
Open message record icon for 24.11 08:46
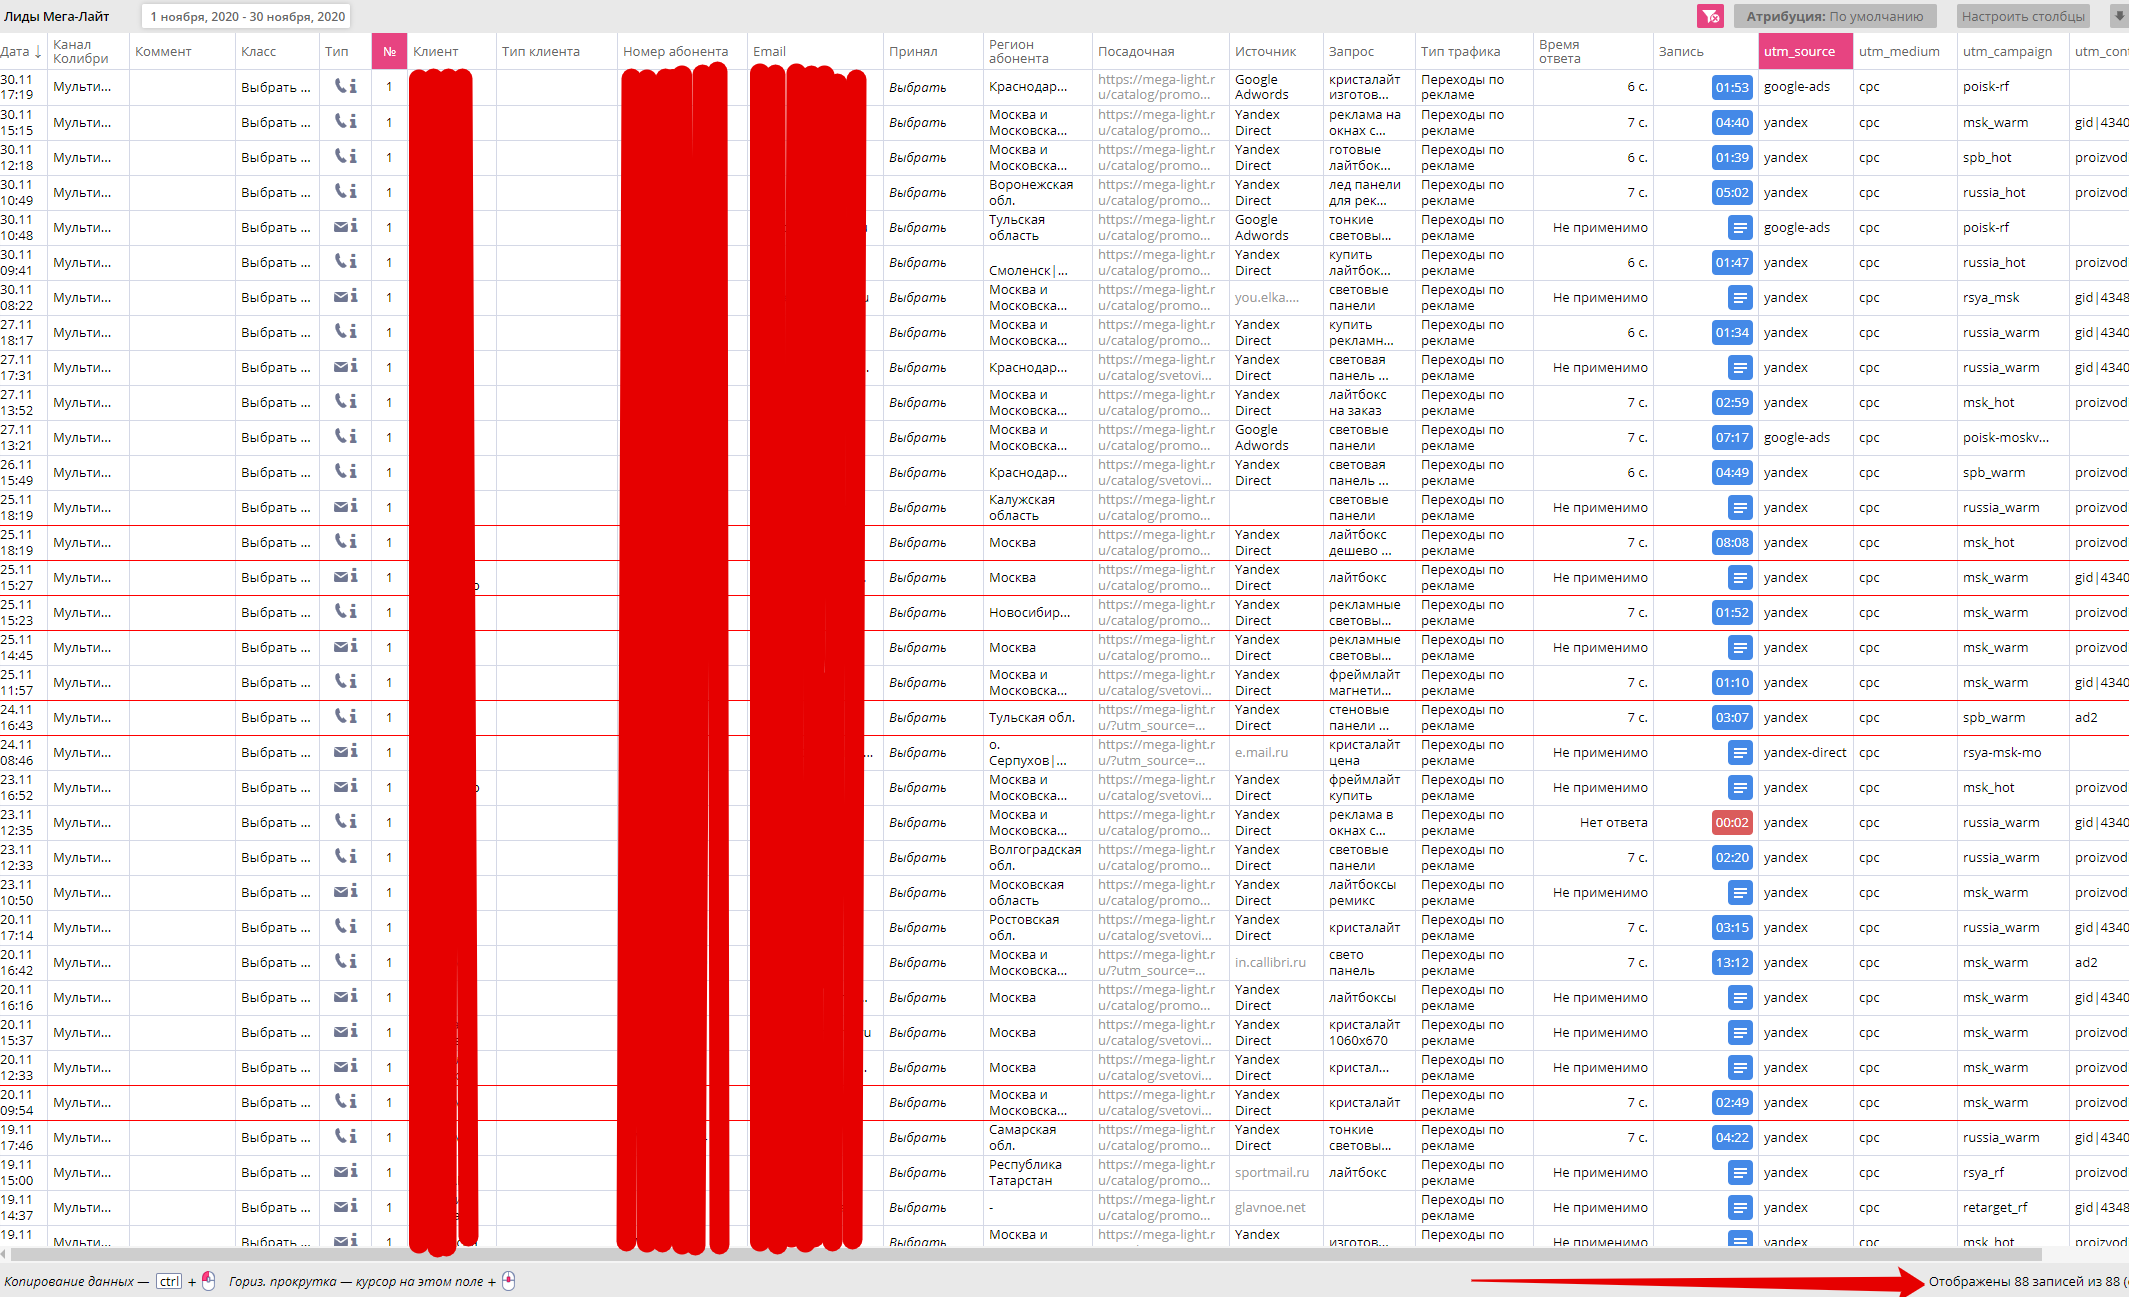pyautogui.click(x=1740, y=753)
